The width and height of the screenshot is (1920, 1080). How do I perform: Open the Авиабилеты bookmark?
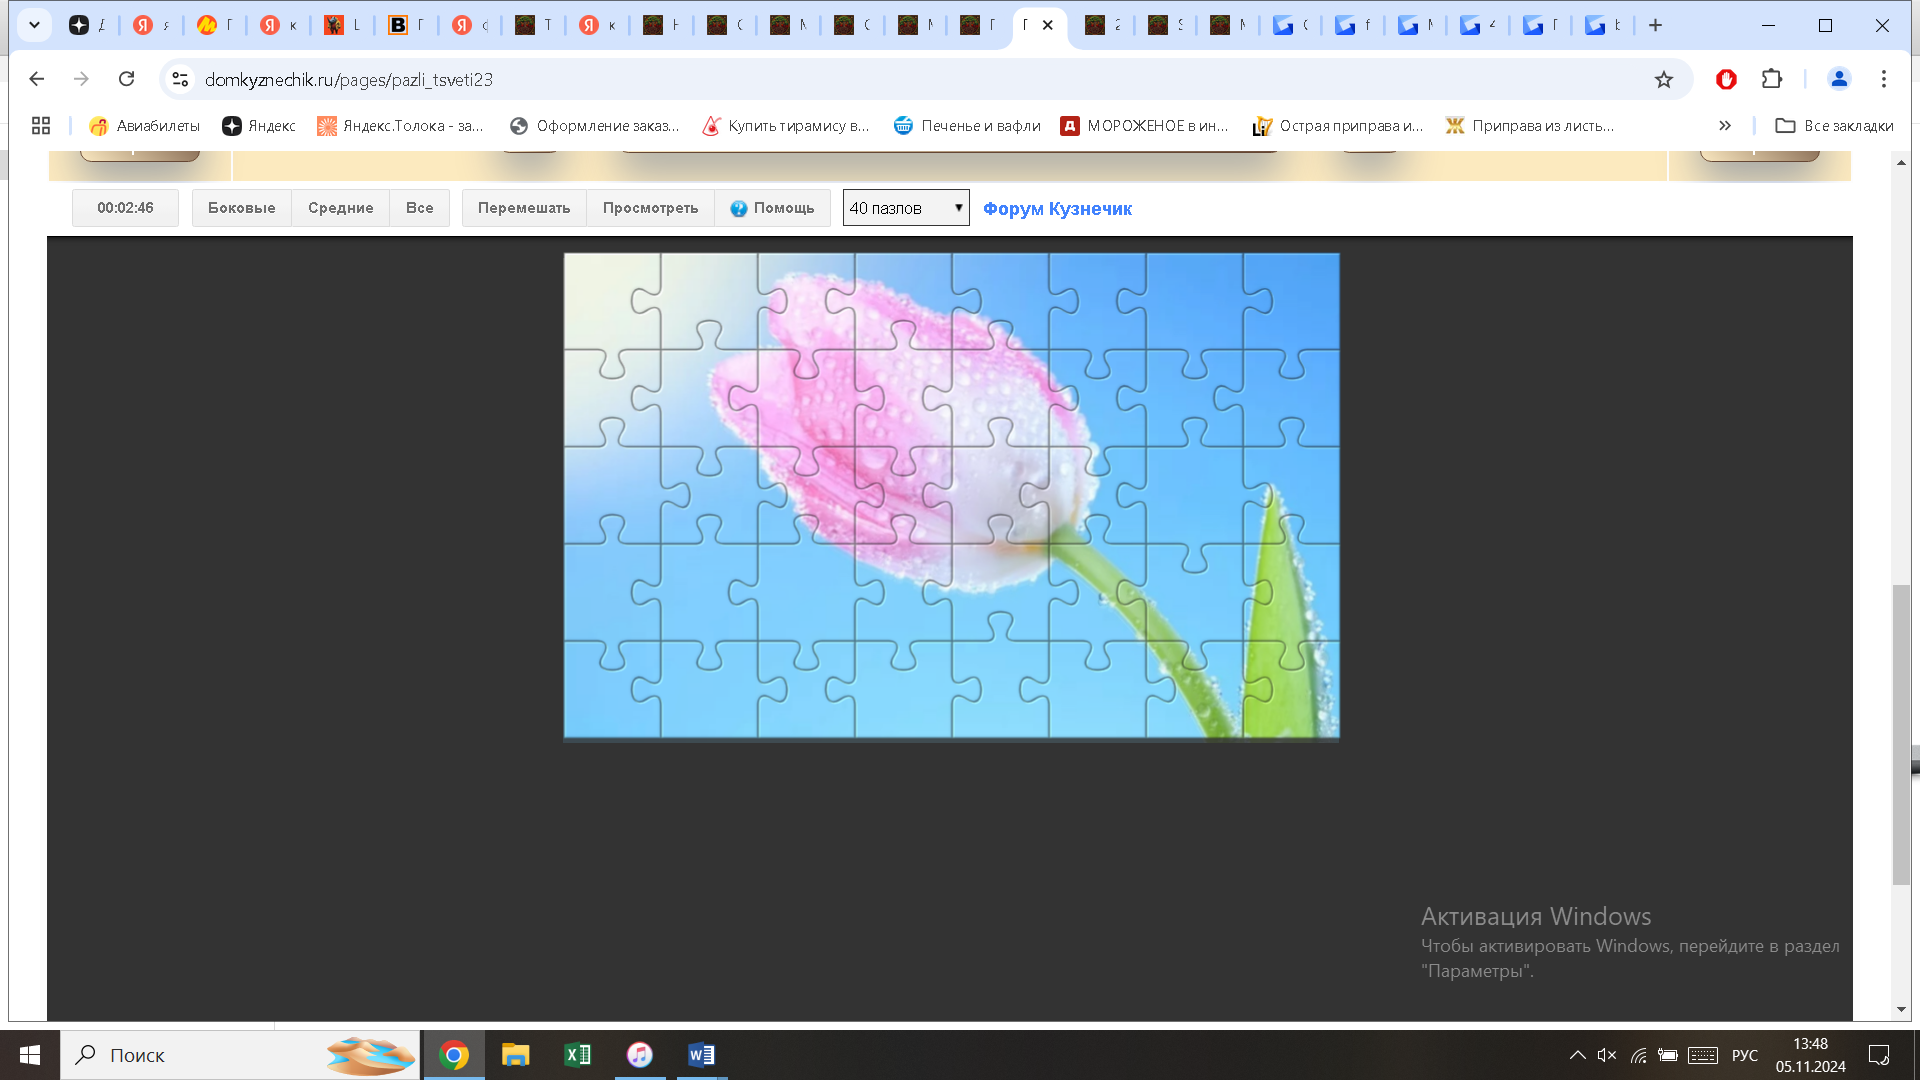[x=145, y=125]
